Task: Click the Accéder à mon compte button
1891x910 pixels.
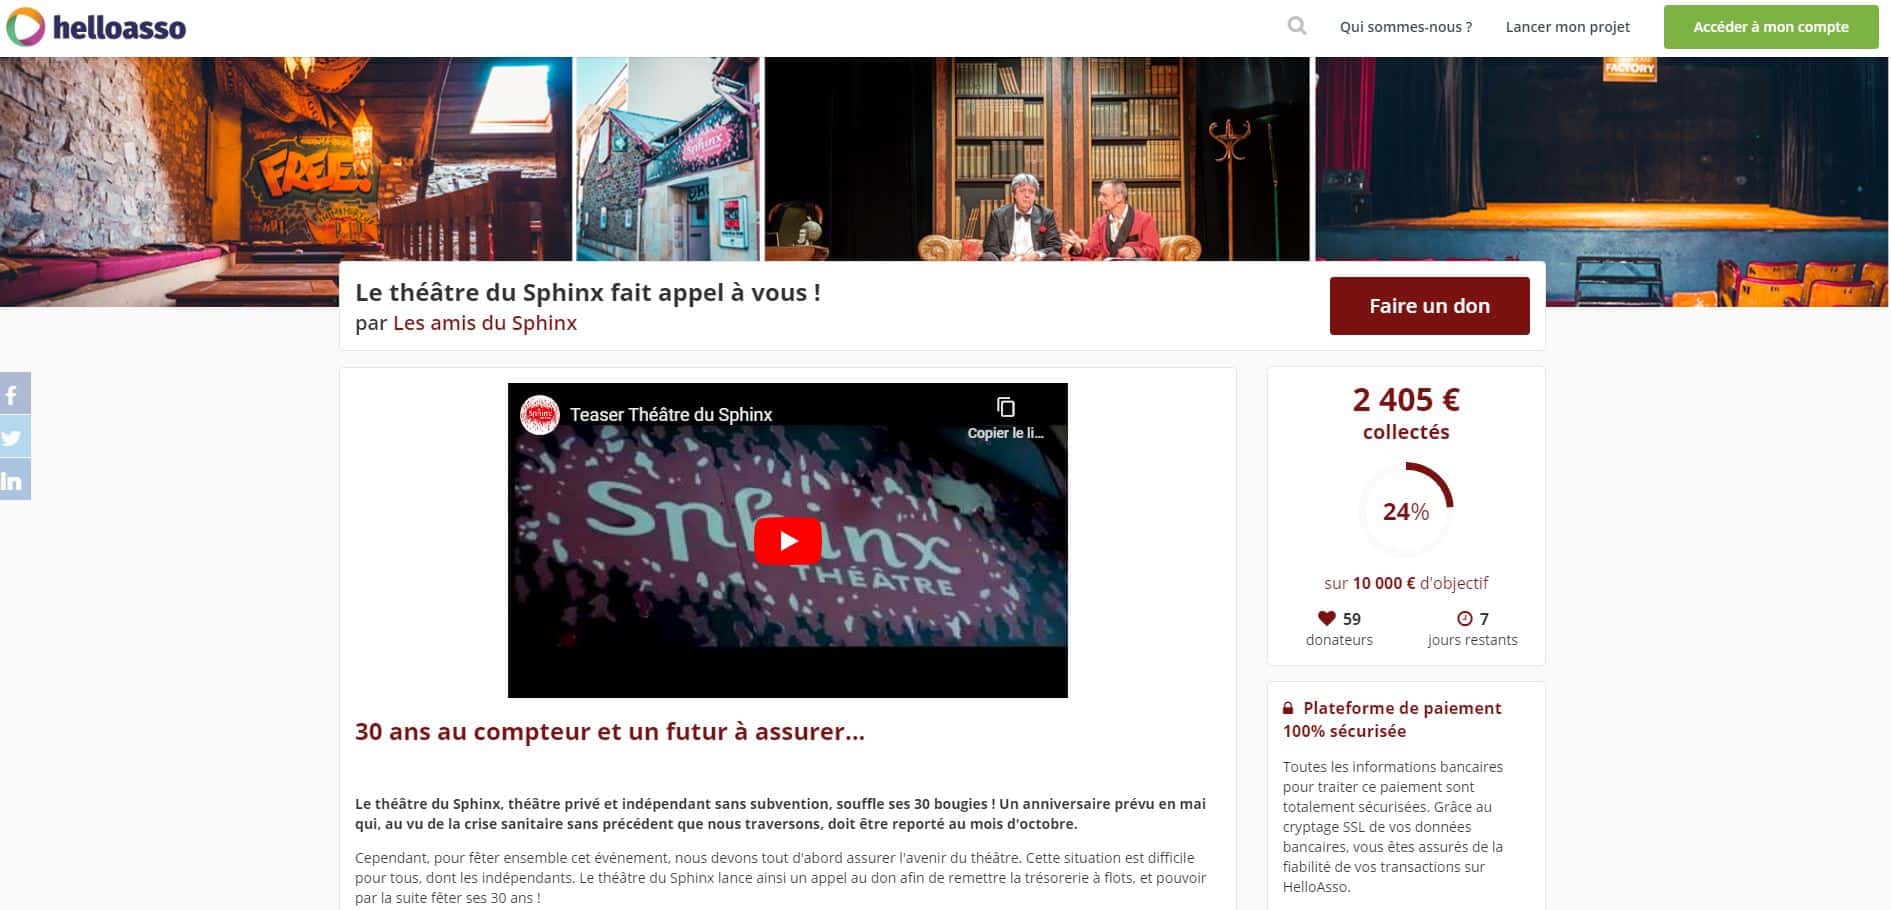Action: pos(1771,27)
